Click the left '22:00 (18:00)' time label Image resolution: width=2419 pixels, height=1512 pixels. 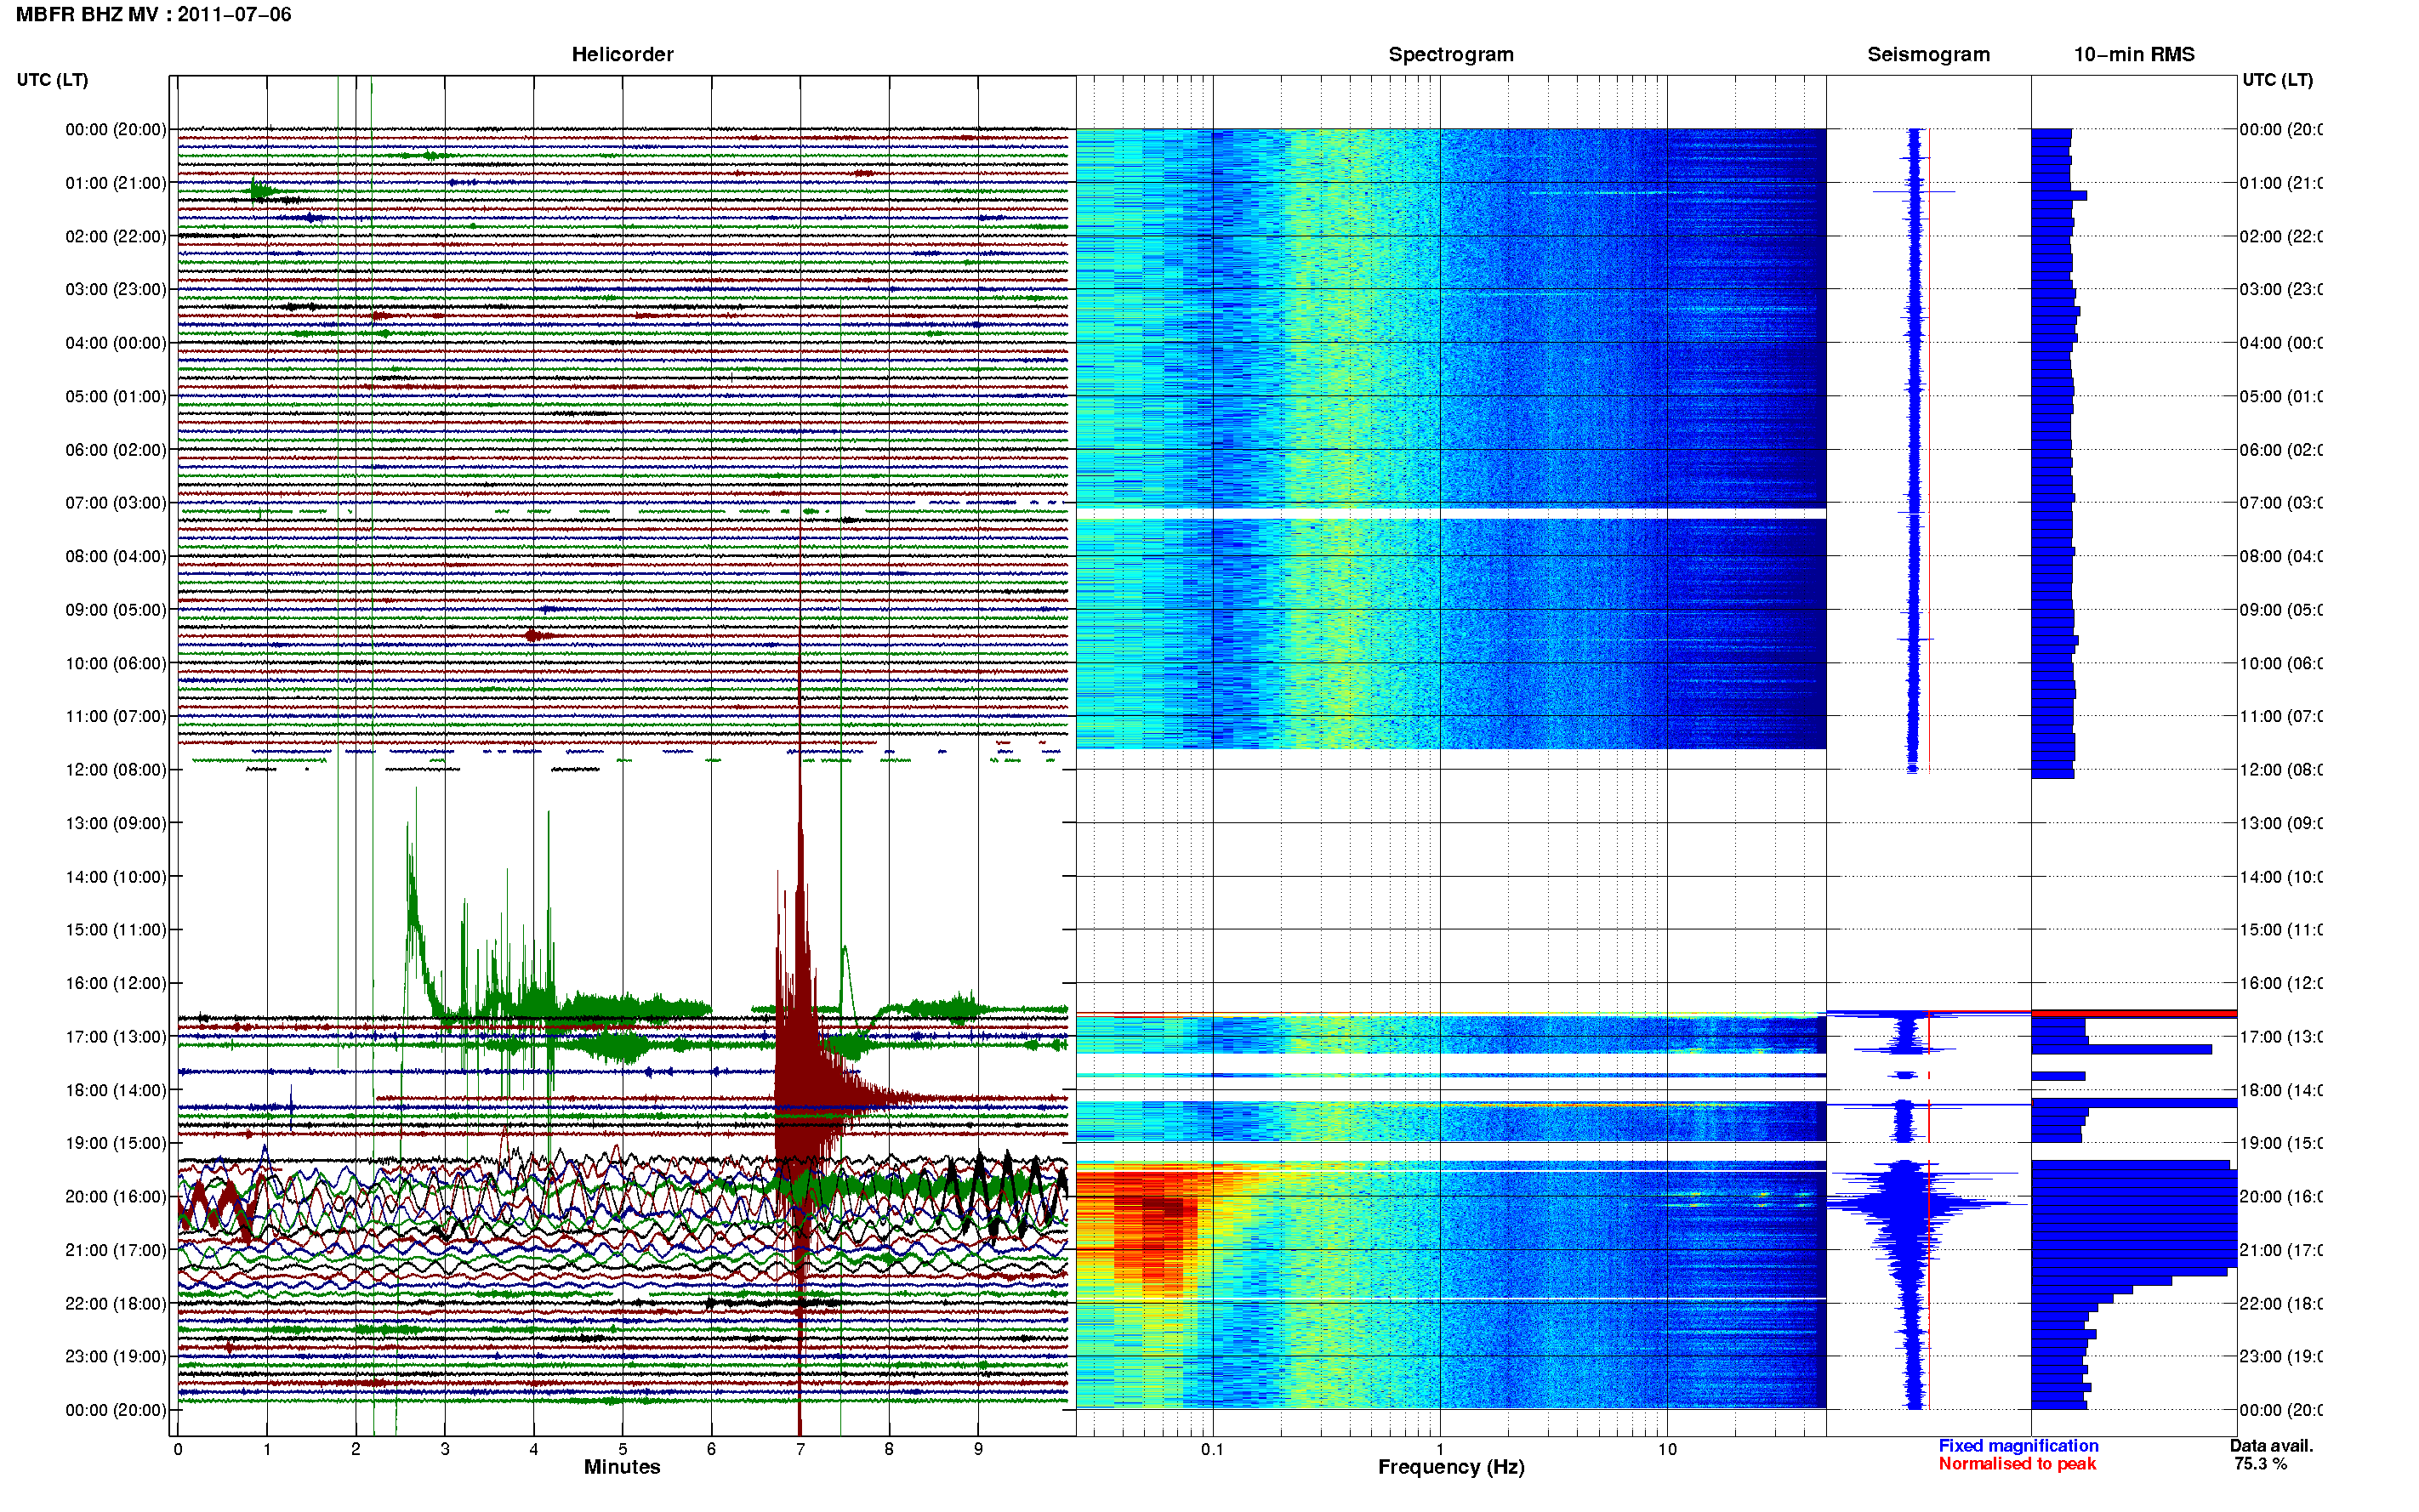[116, 1303]
